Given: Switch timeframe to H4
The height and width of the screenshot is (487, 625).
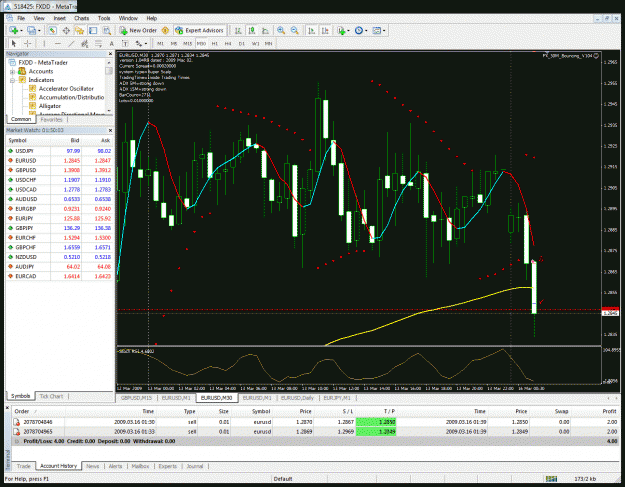Looking at the screenshot, I should [228, 43].
